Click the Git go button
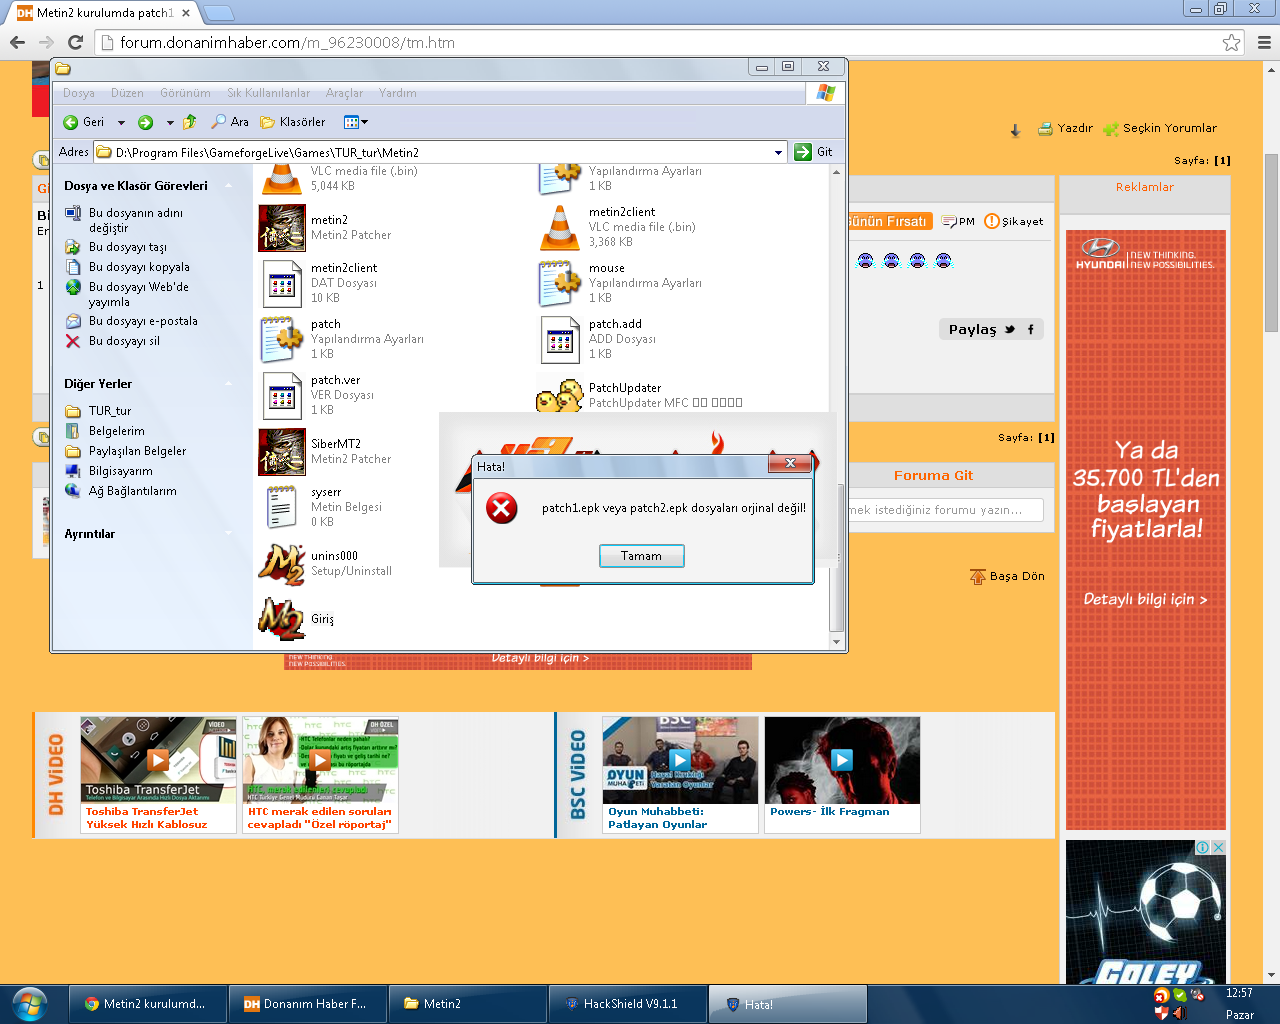Image resolution: width=1280 pixels, height=1024 pixels. click(x=813, y=152)
